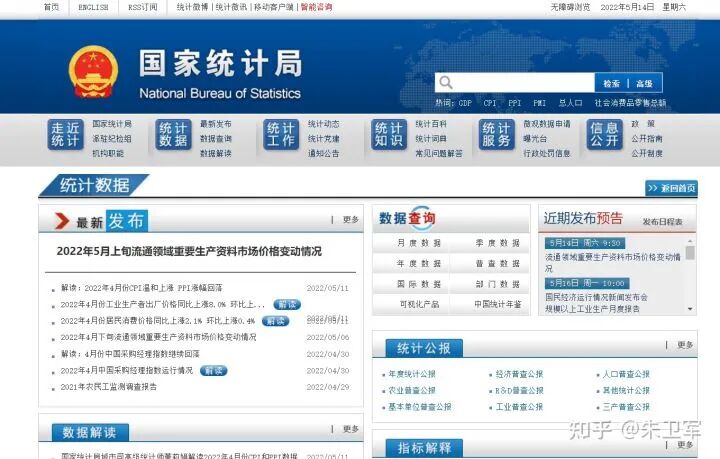Open 经济普查公报 link
Image resolution: width=720 pixels, height=459 pixels.
[x=519, y=374]
